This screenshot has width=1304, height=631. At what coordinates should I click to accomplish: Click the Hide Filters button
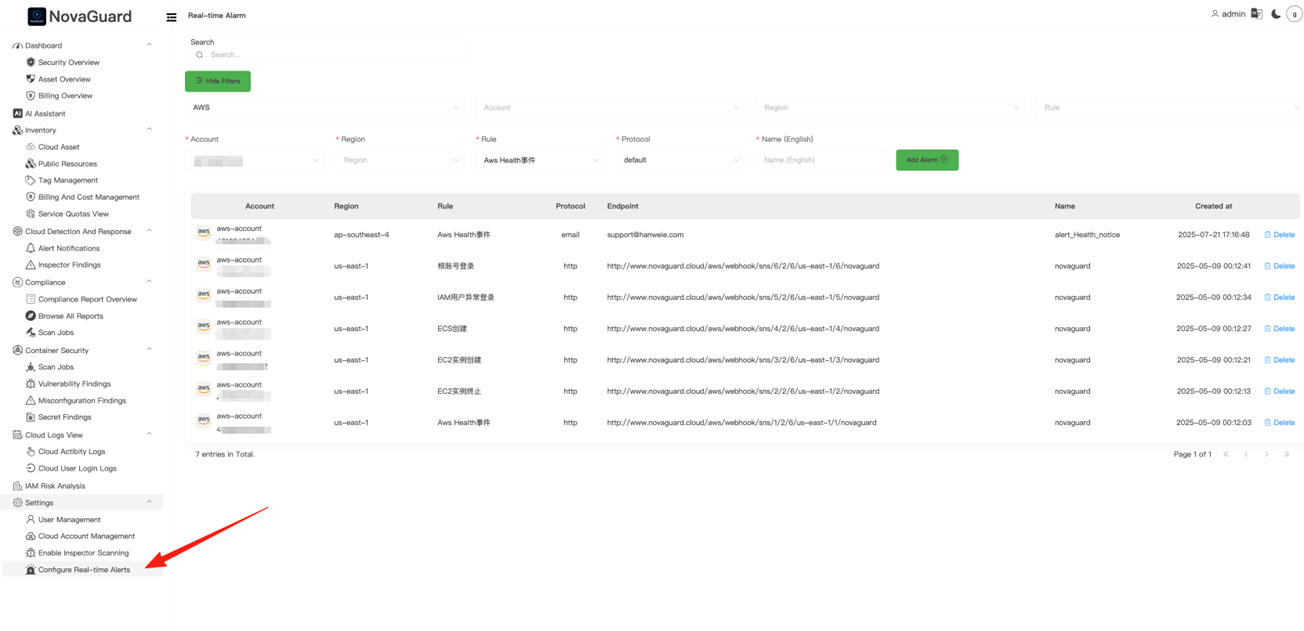pos(218,81)
